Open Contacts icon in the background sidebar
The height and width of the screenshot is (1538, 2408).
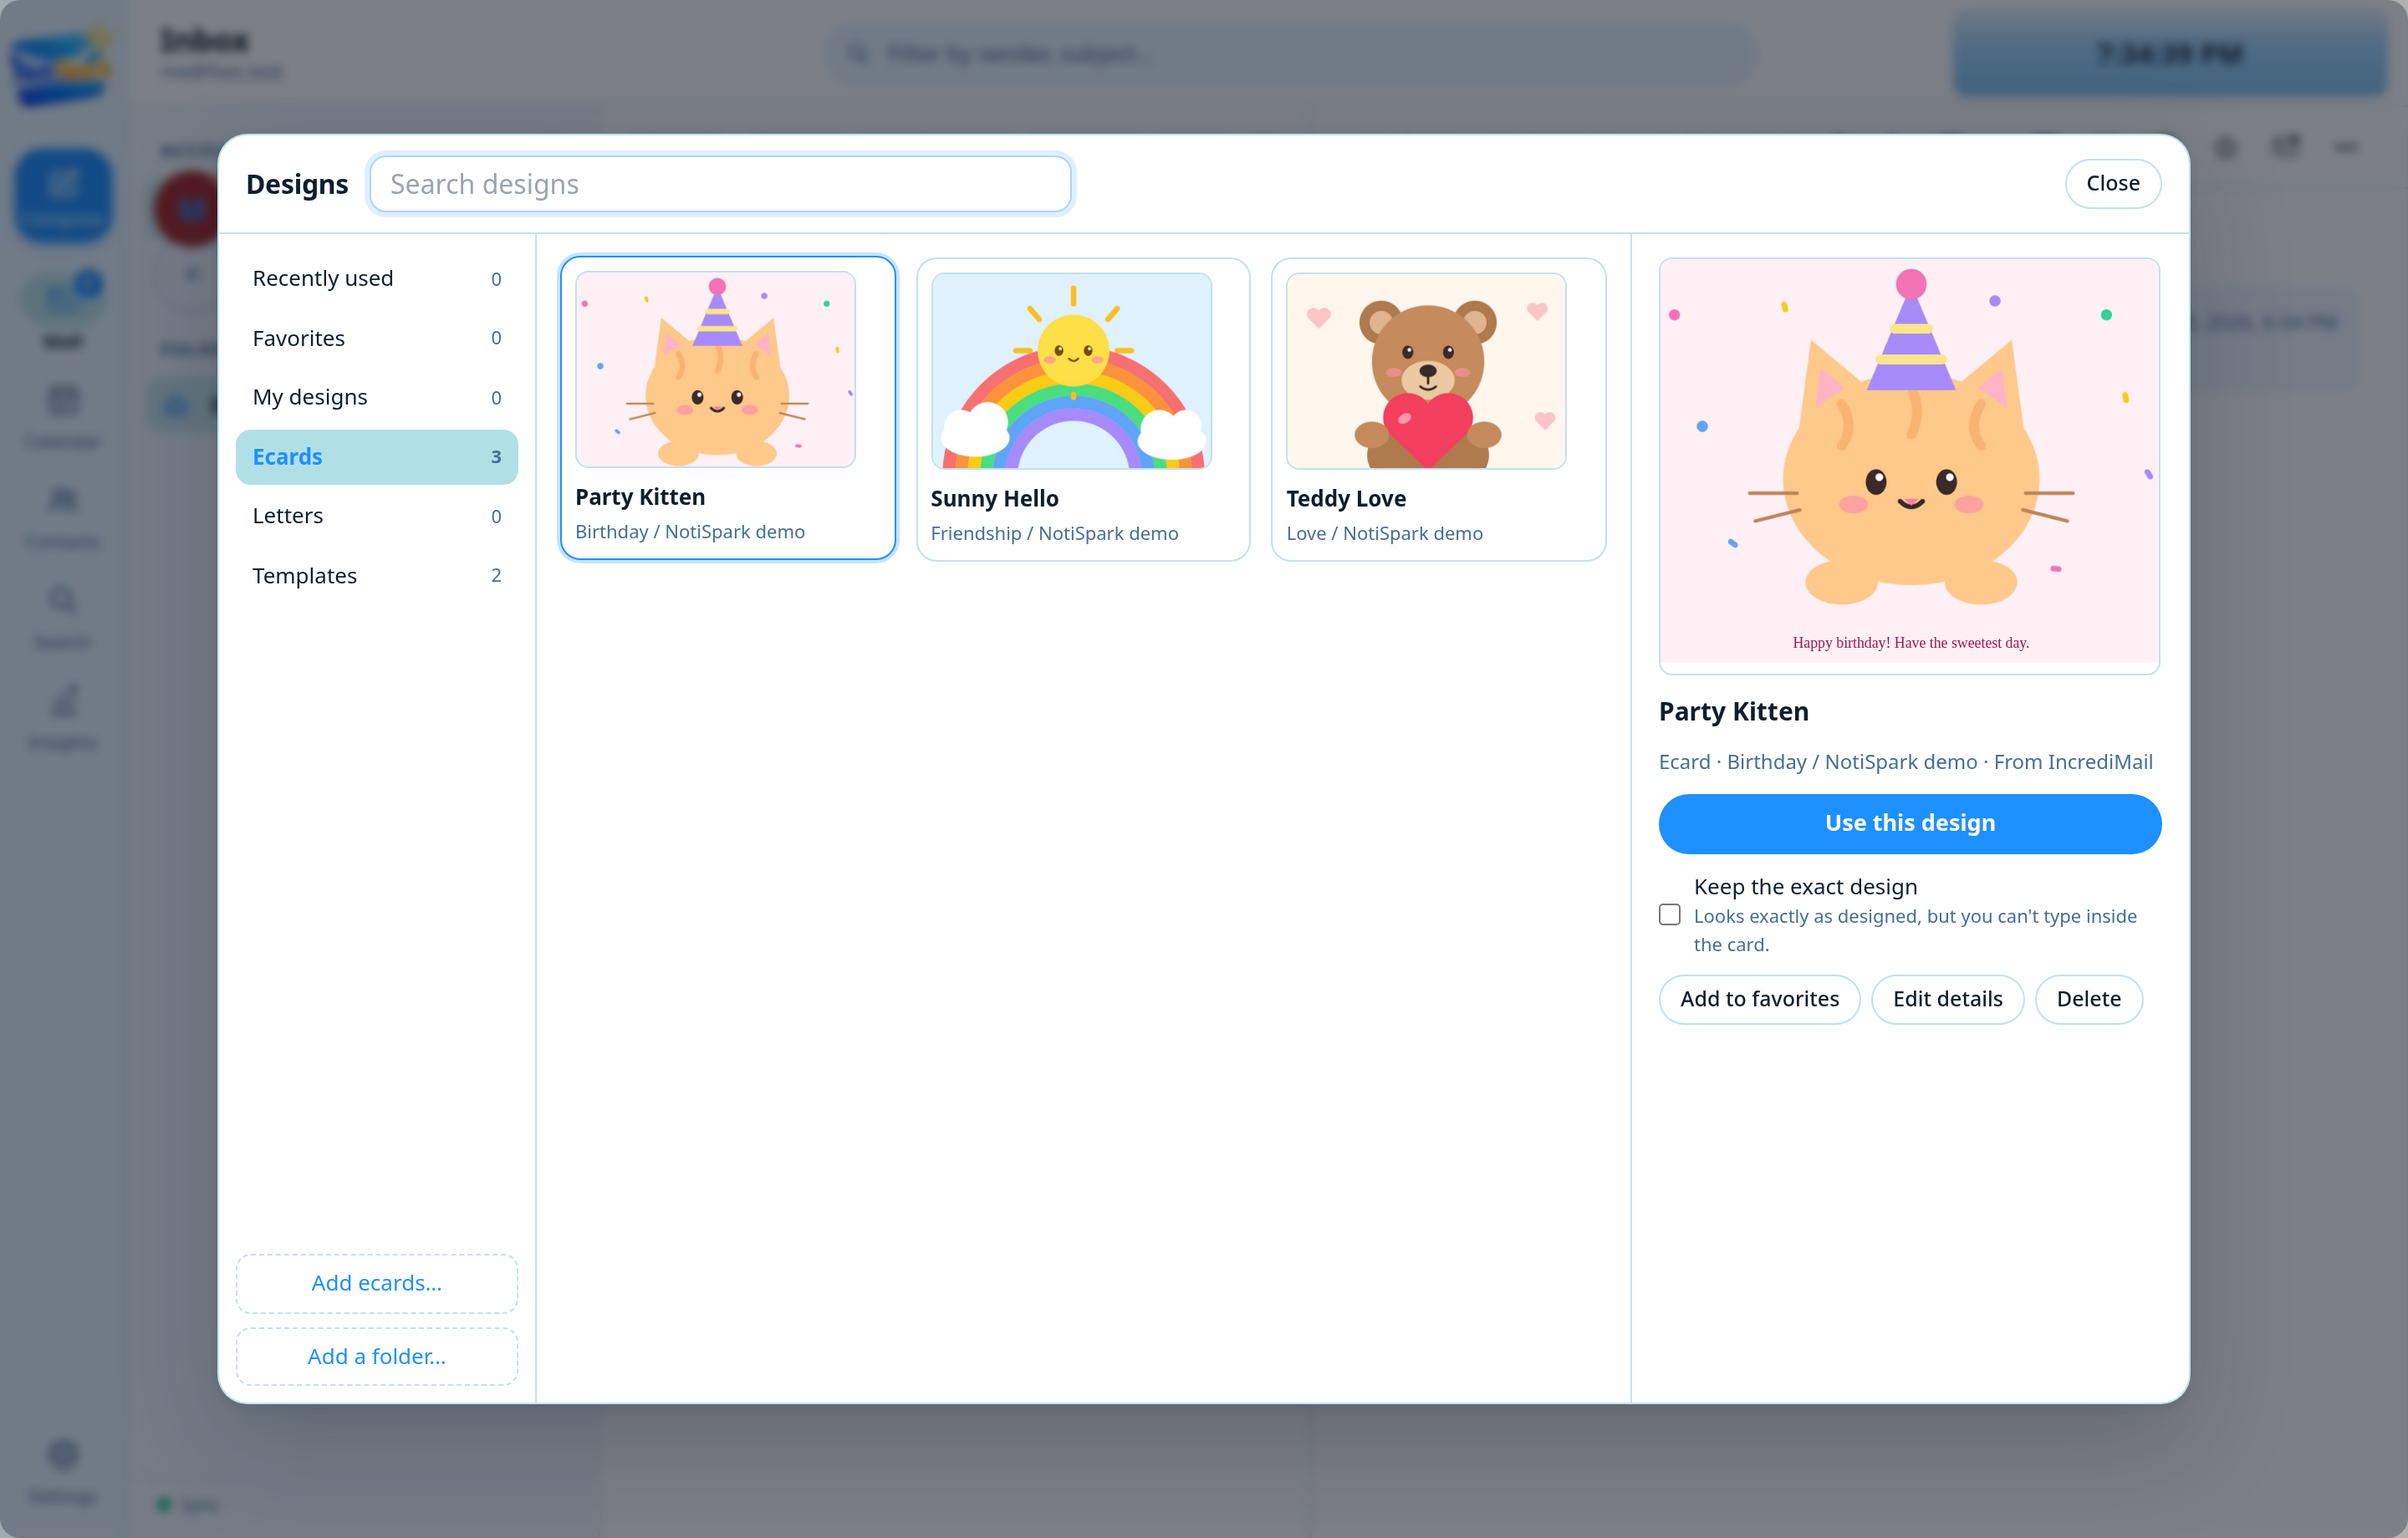click(x=63, y=518)
